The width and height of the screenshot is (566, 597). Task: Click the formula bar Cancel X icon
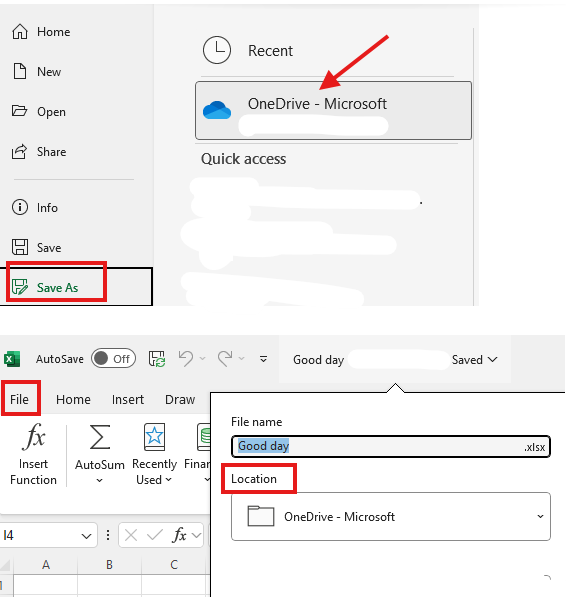[131, 535]
